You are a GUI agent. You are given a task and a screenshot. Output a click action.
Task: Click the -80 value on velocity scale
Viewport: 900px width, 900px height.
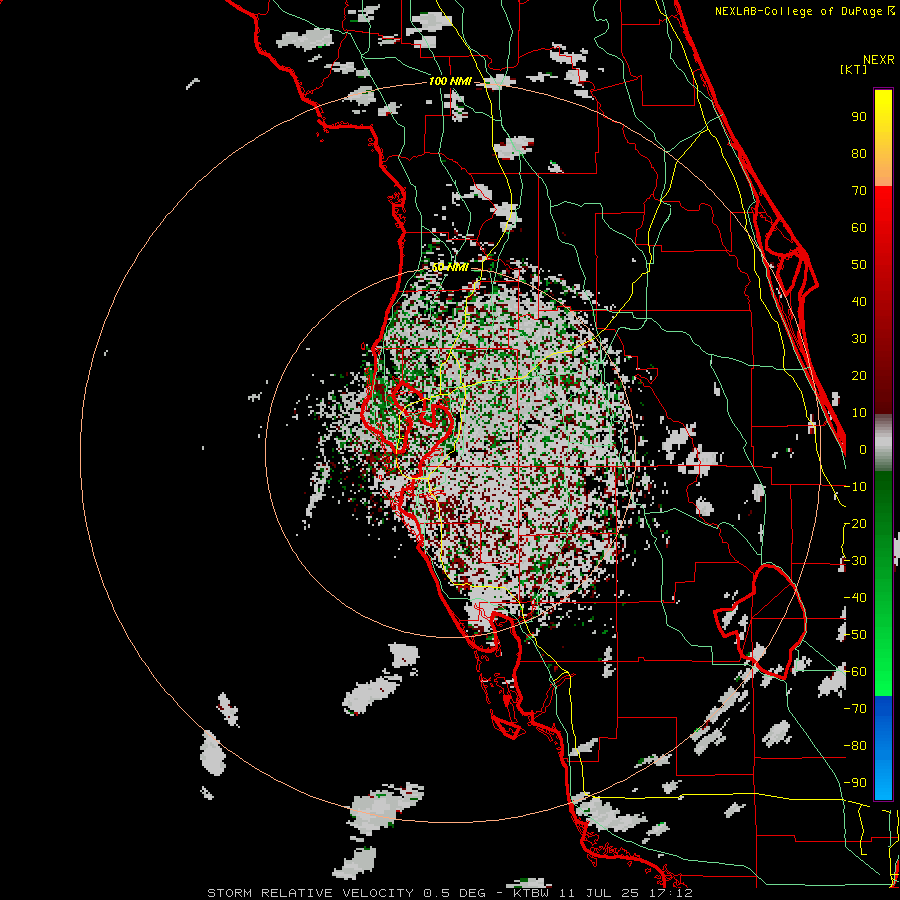pos(855,746)
